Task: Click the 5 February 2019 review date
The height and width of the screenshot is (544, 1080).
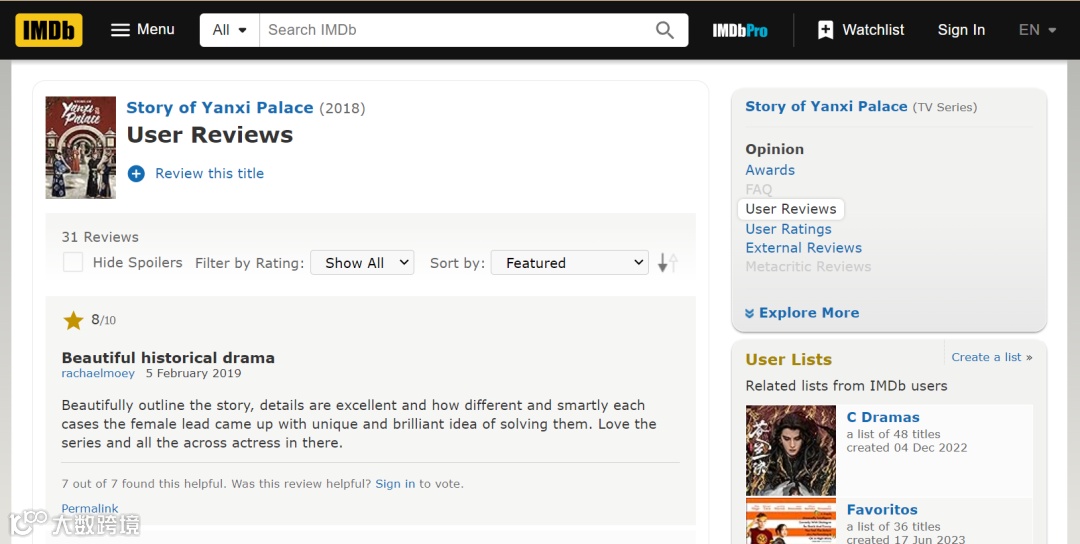Action: coord(194,373)
